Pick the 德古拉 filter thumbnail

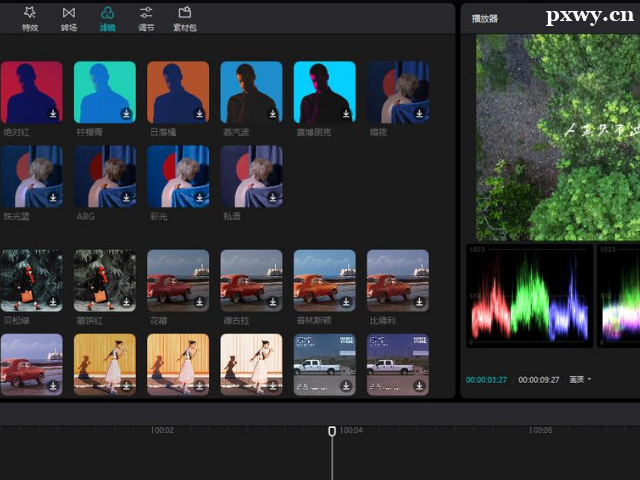pos(251,280)
